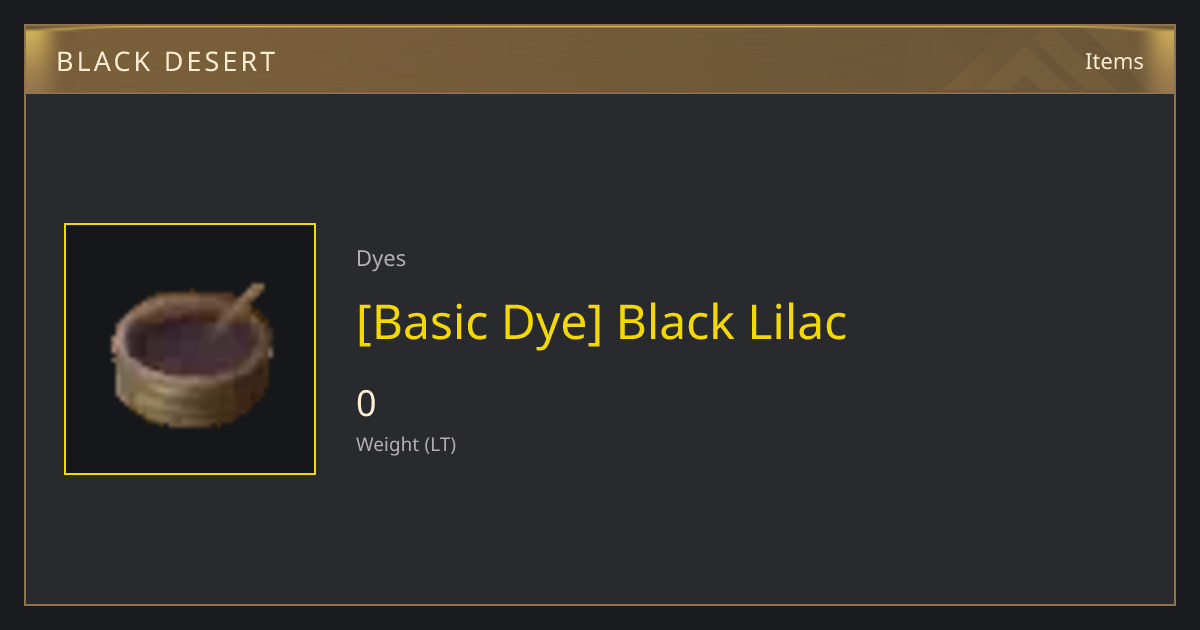Image resolution: width=1200 pixels, height=630 pixels.
Task: Click the Weight (LT) label
Action: point(406,444)
